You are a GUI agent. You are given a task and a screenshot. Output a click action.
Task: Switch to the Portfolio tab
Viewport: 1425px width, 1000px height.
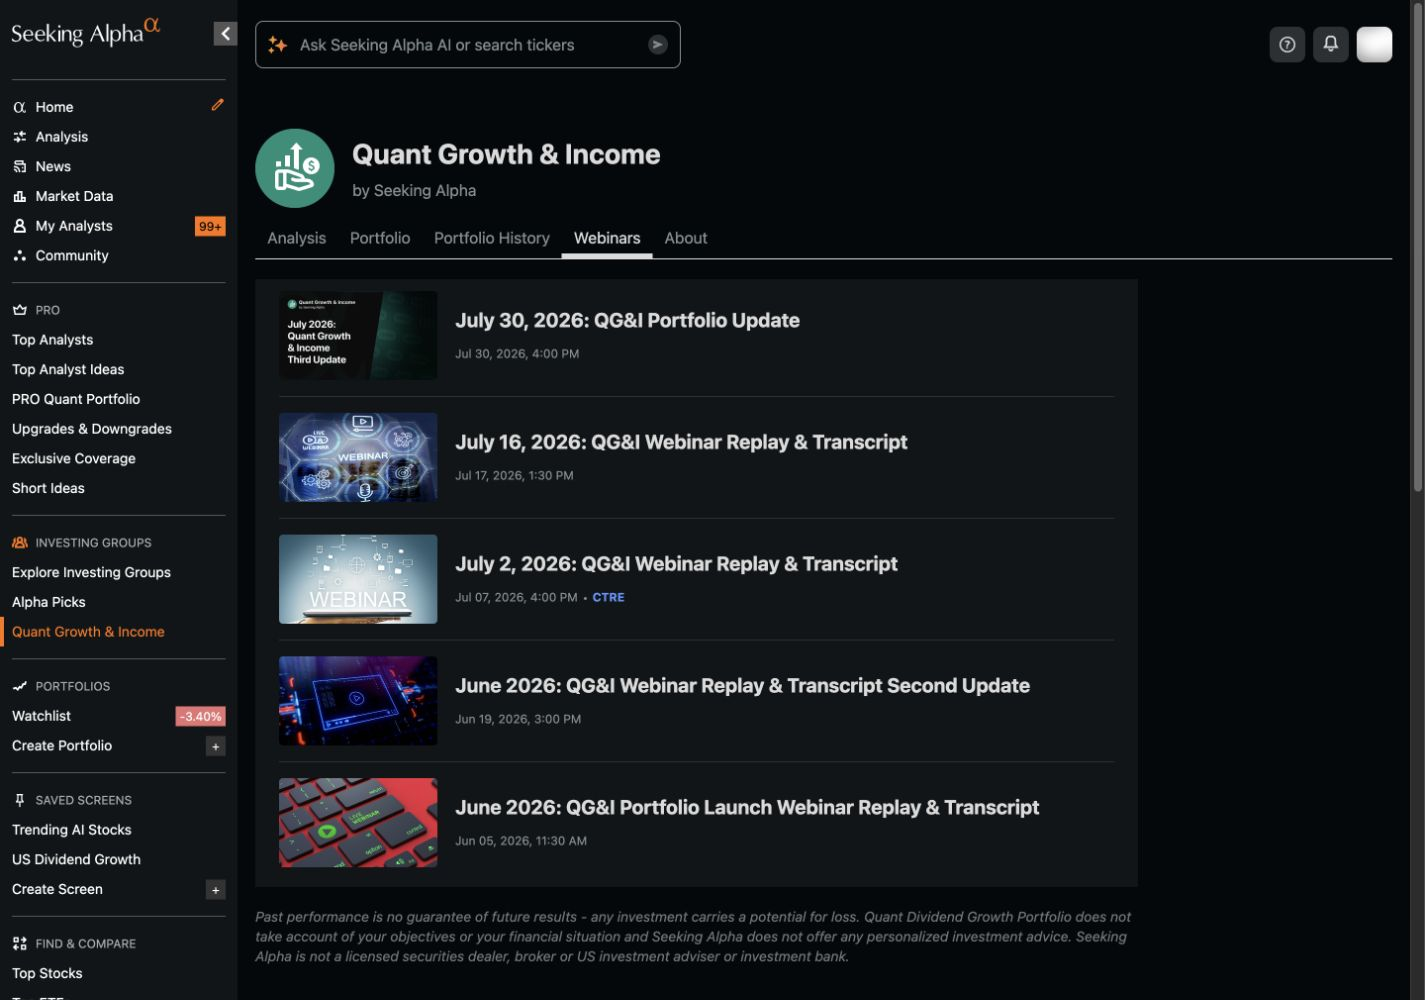[380, 238]
